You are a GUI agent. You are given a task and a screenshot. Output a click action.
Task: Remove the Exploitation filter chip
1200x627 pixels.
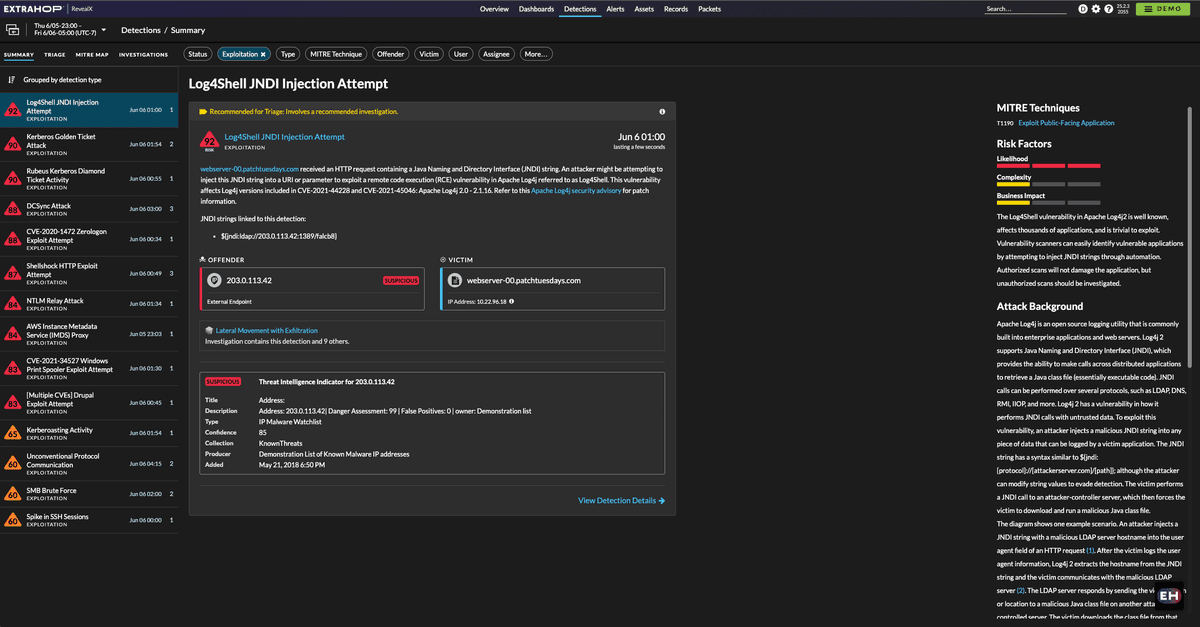[x=263, y=54]
